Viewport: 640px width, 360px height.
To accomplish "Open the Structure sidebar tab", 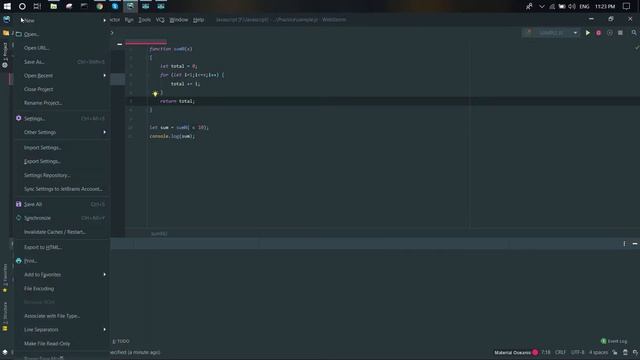I will [x=5, y=316].
